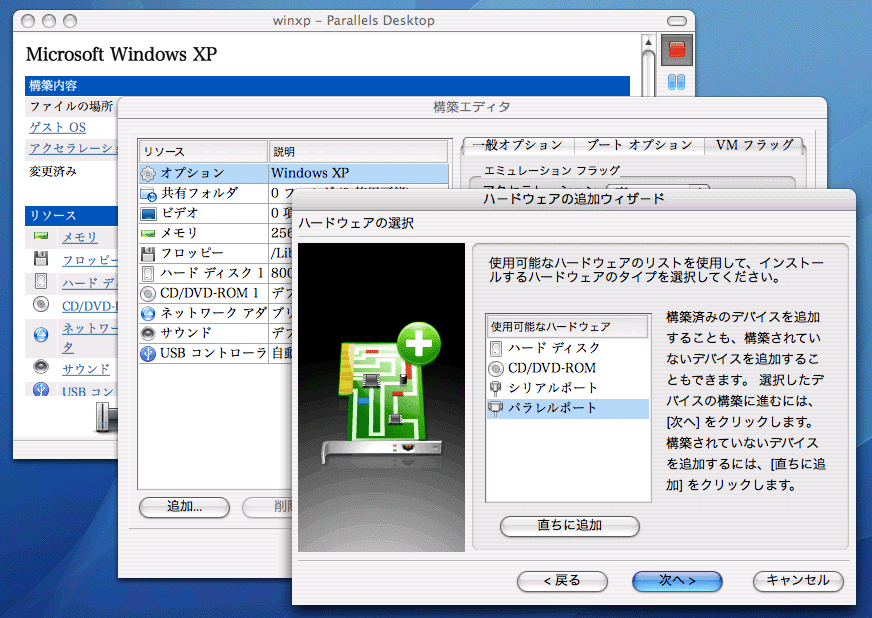Click the 追加... button in configuration editor
Image resolution: width=872 pixels, height=618 pixels.
pyautogui.click(x=184, y=507)
